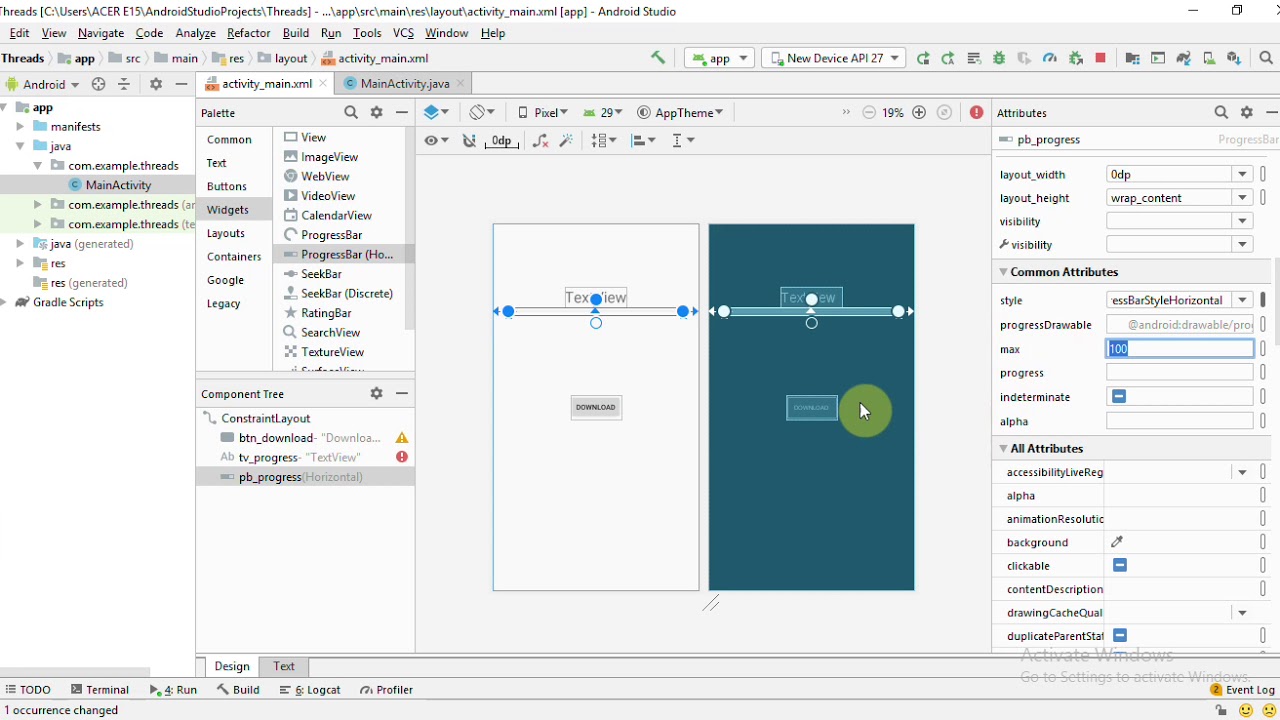This screenshot has height=720, width=1280.
Task: Open the AppTheme dropdown
Action: [x=680, y=113]
